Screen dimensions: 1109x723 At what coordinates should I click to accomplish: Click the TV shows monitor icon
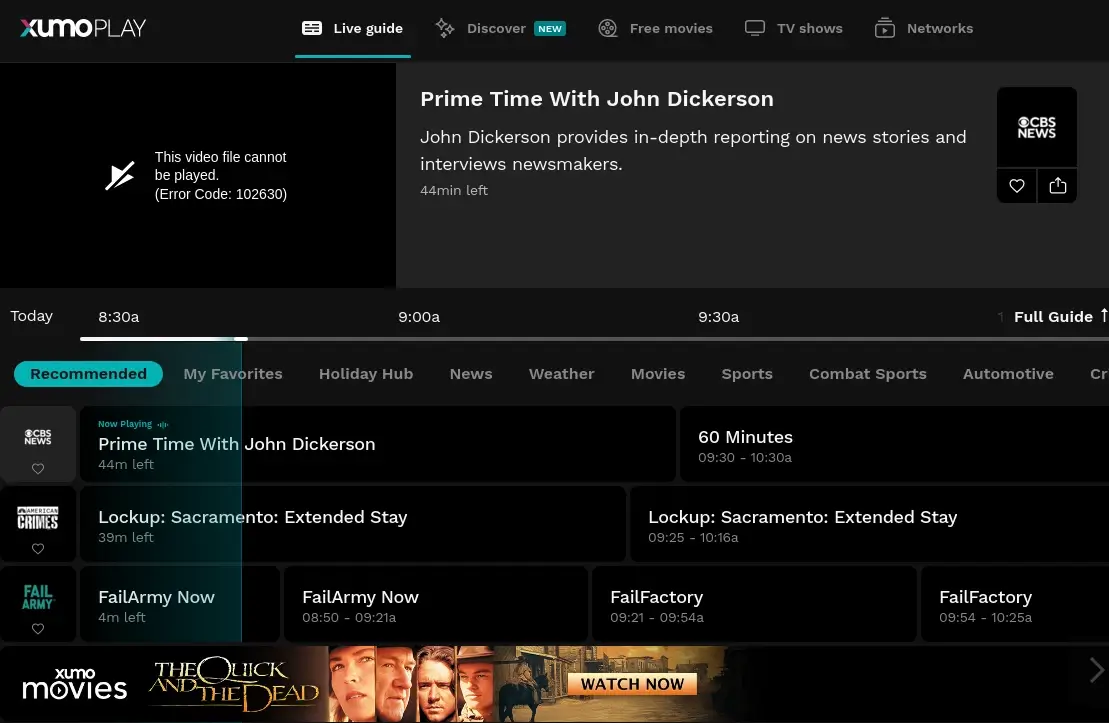[x=755, y=28]
